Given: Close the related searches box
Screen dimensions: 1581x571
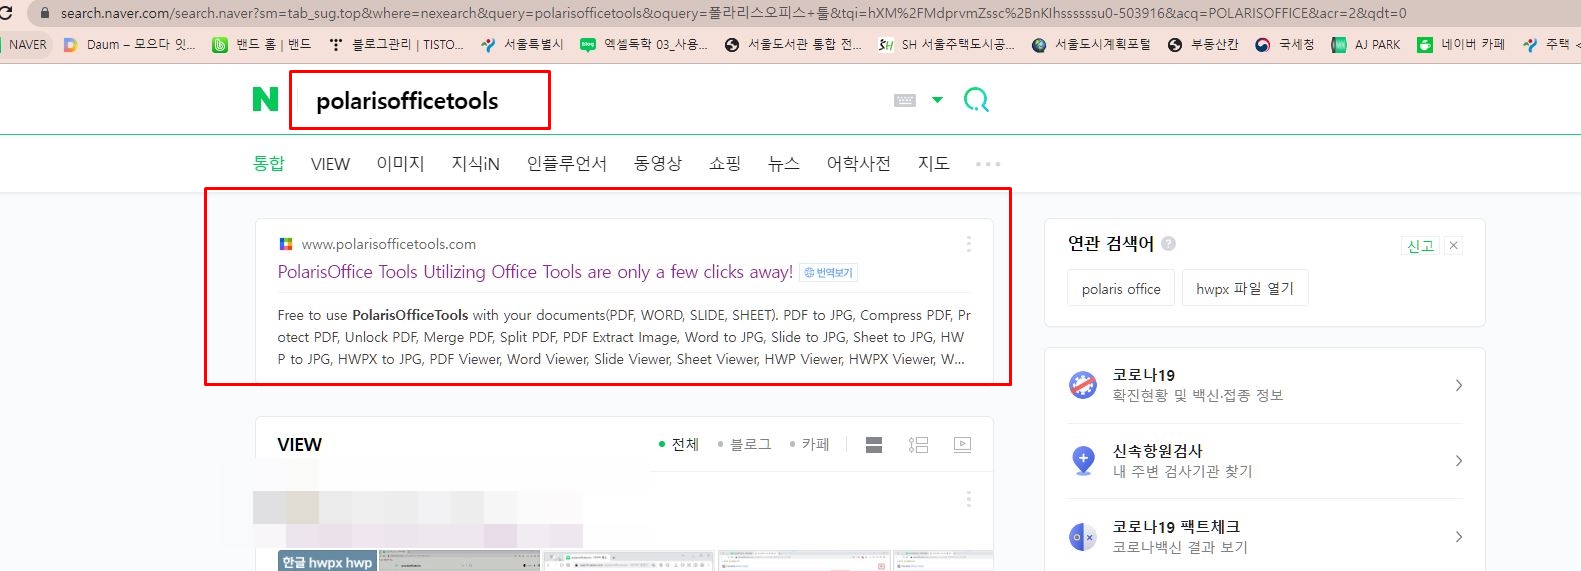Looking at the screenshot, I should pyautogui.click(x=1453, y=245).
